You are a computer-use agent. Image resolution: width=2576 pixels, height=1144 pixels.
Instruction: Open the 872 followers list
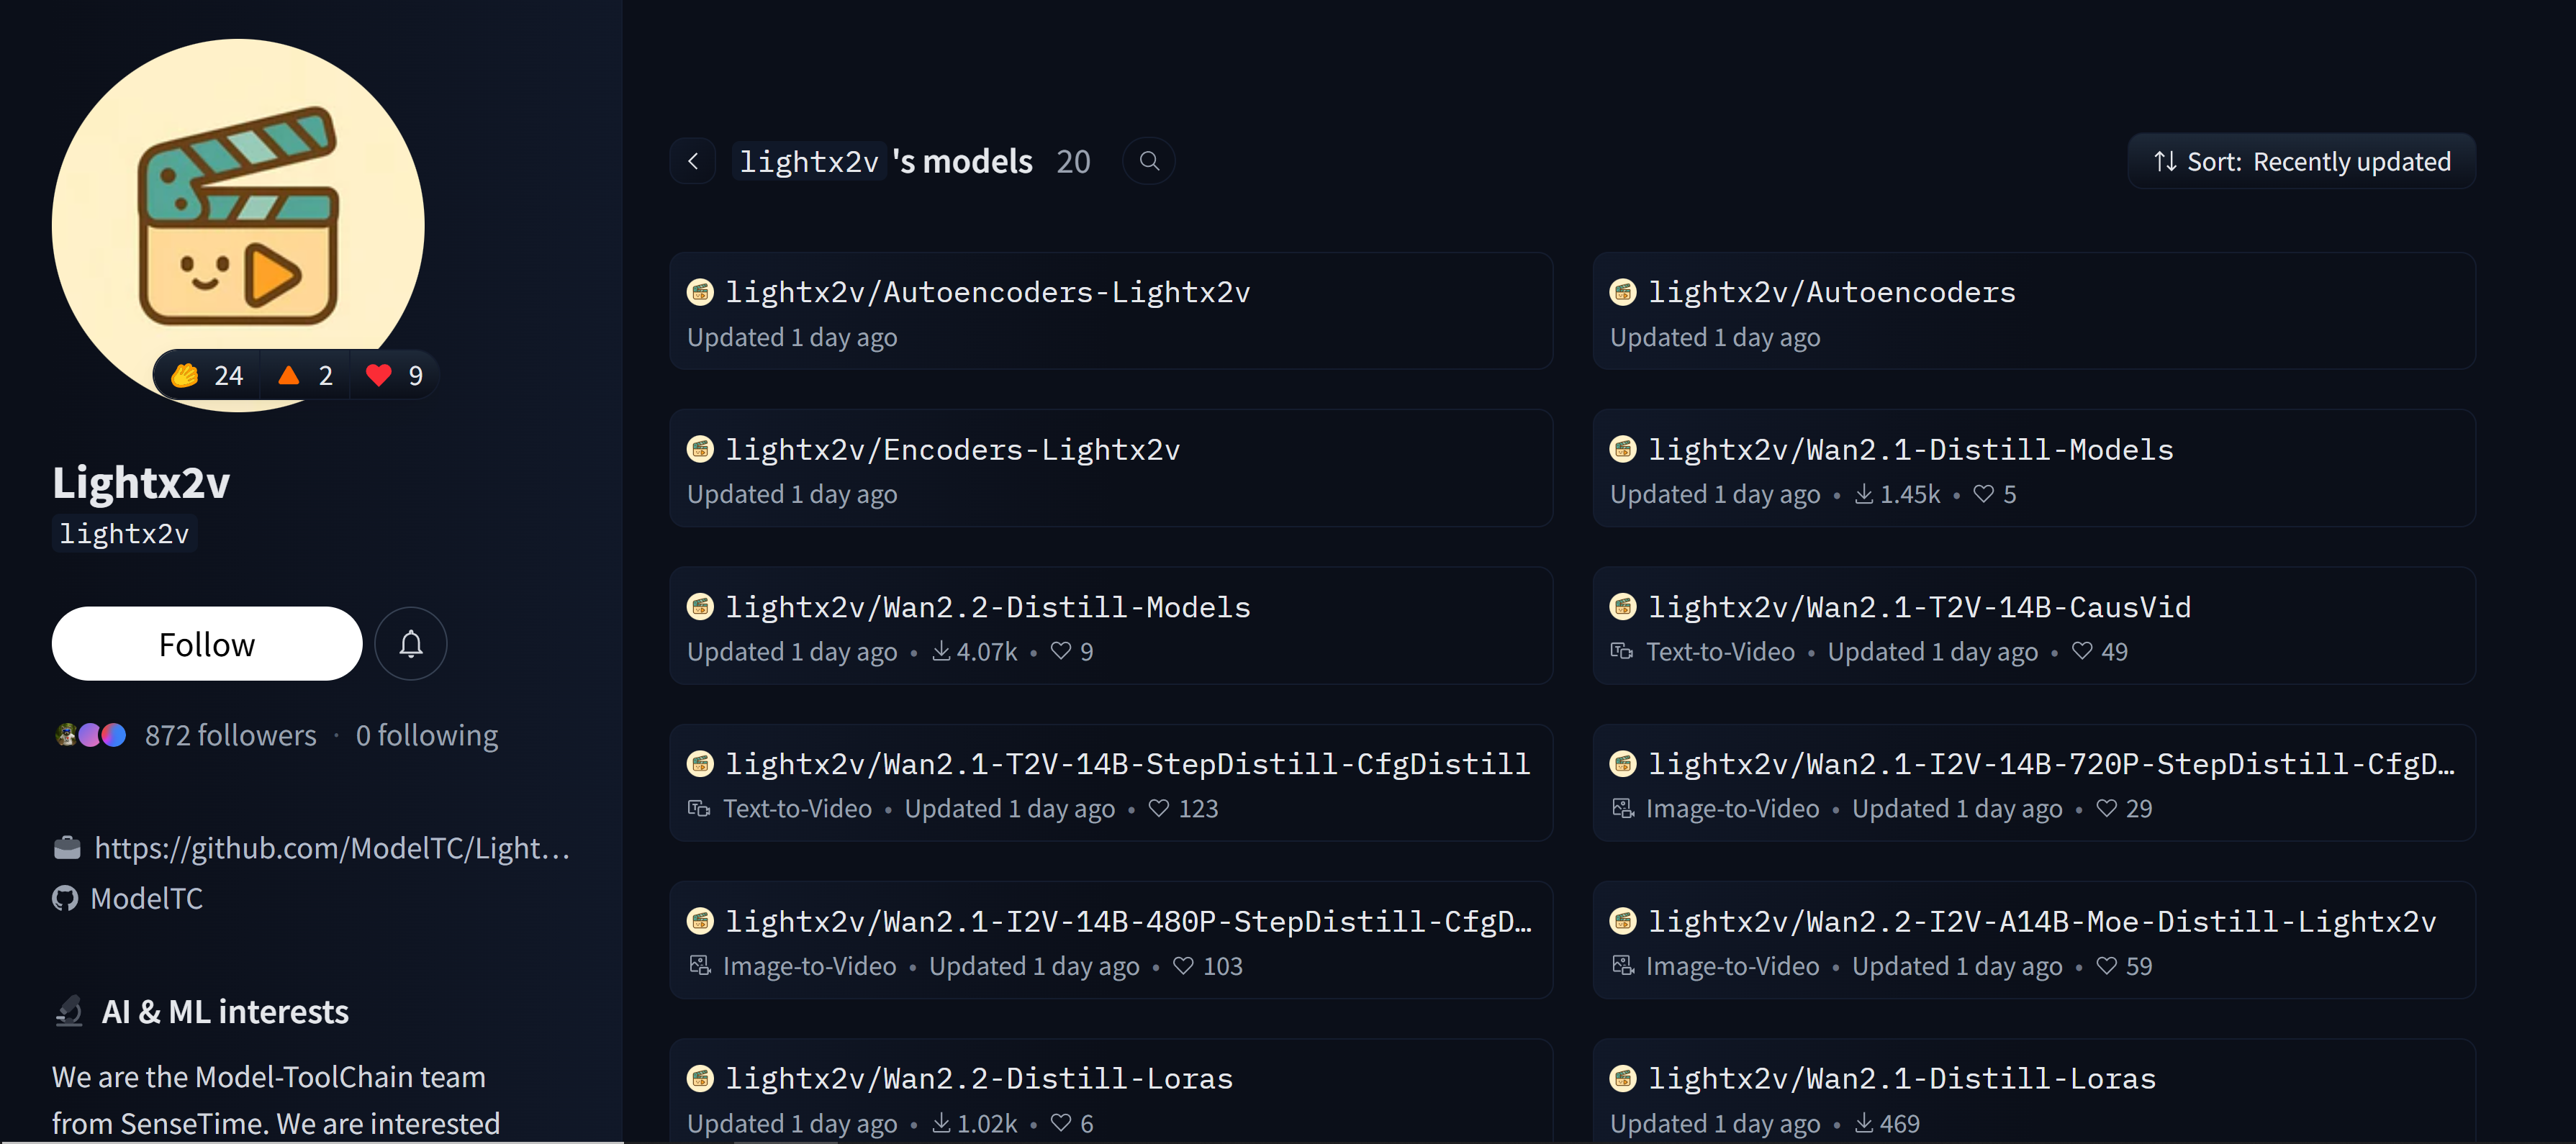[x=230, y=735]
